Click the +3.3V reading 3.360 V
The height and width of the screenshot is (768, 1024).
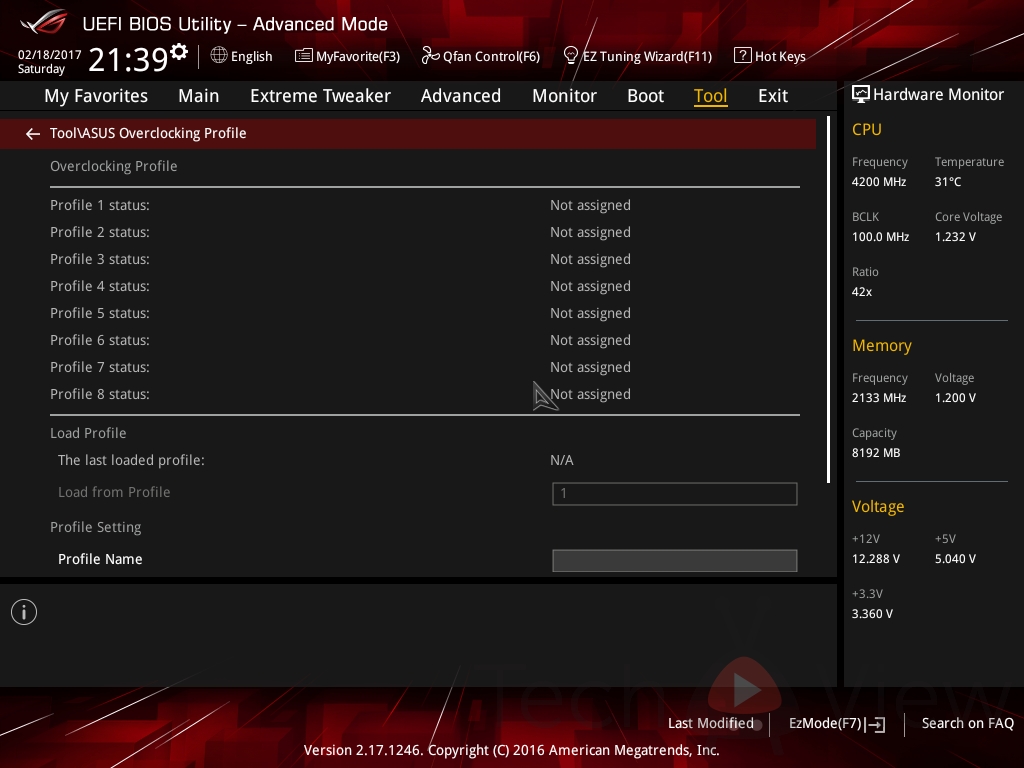[x=872, y=614]
